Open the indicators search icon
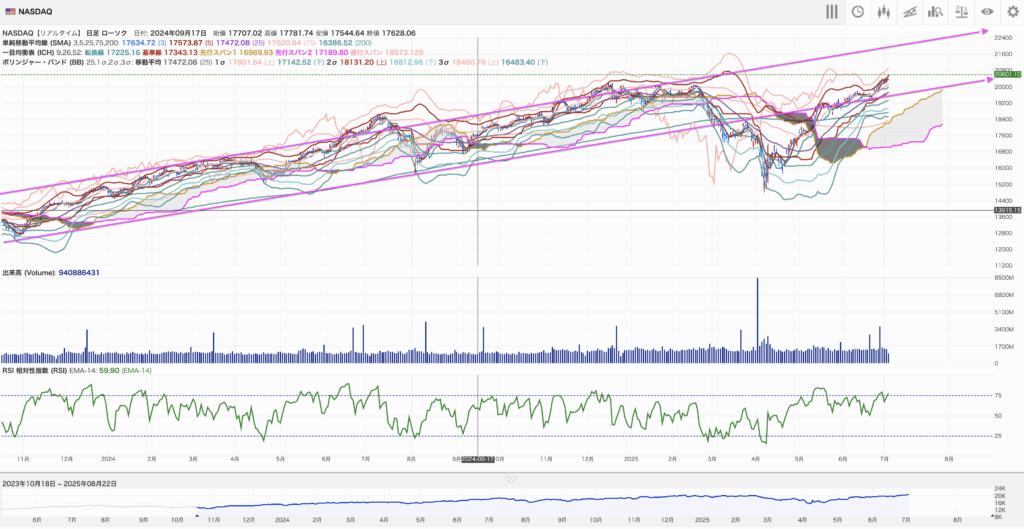1024x529 pixels. (935, 11)
